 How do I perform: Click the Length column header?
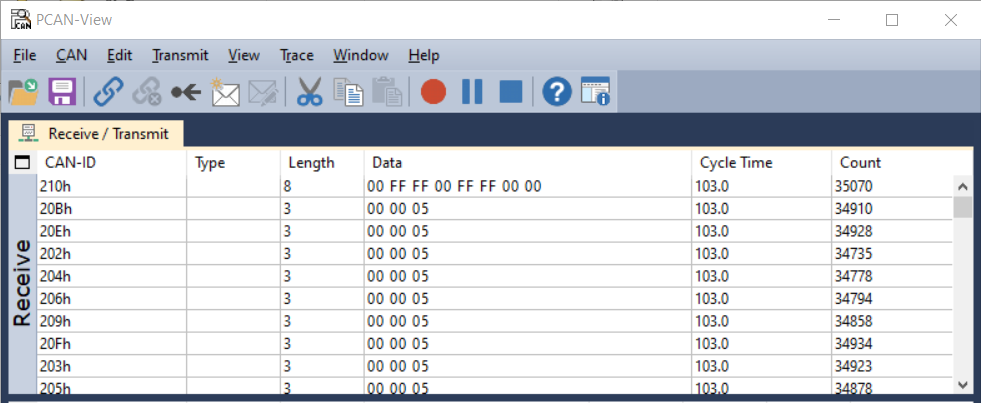(x=322, y=163)
